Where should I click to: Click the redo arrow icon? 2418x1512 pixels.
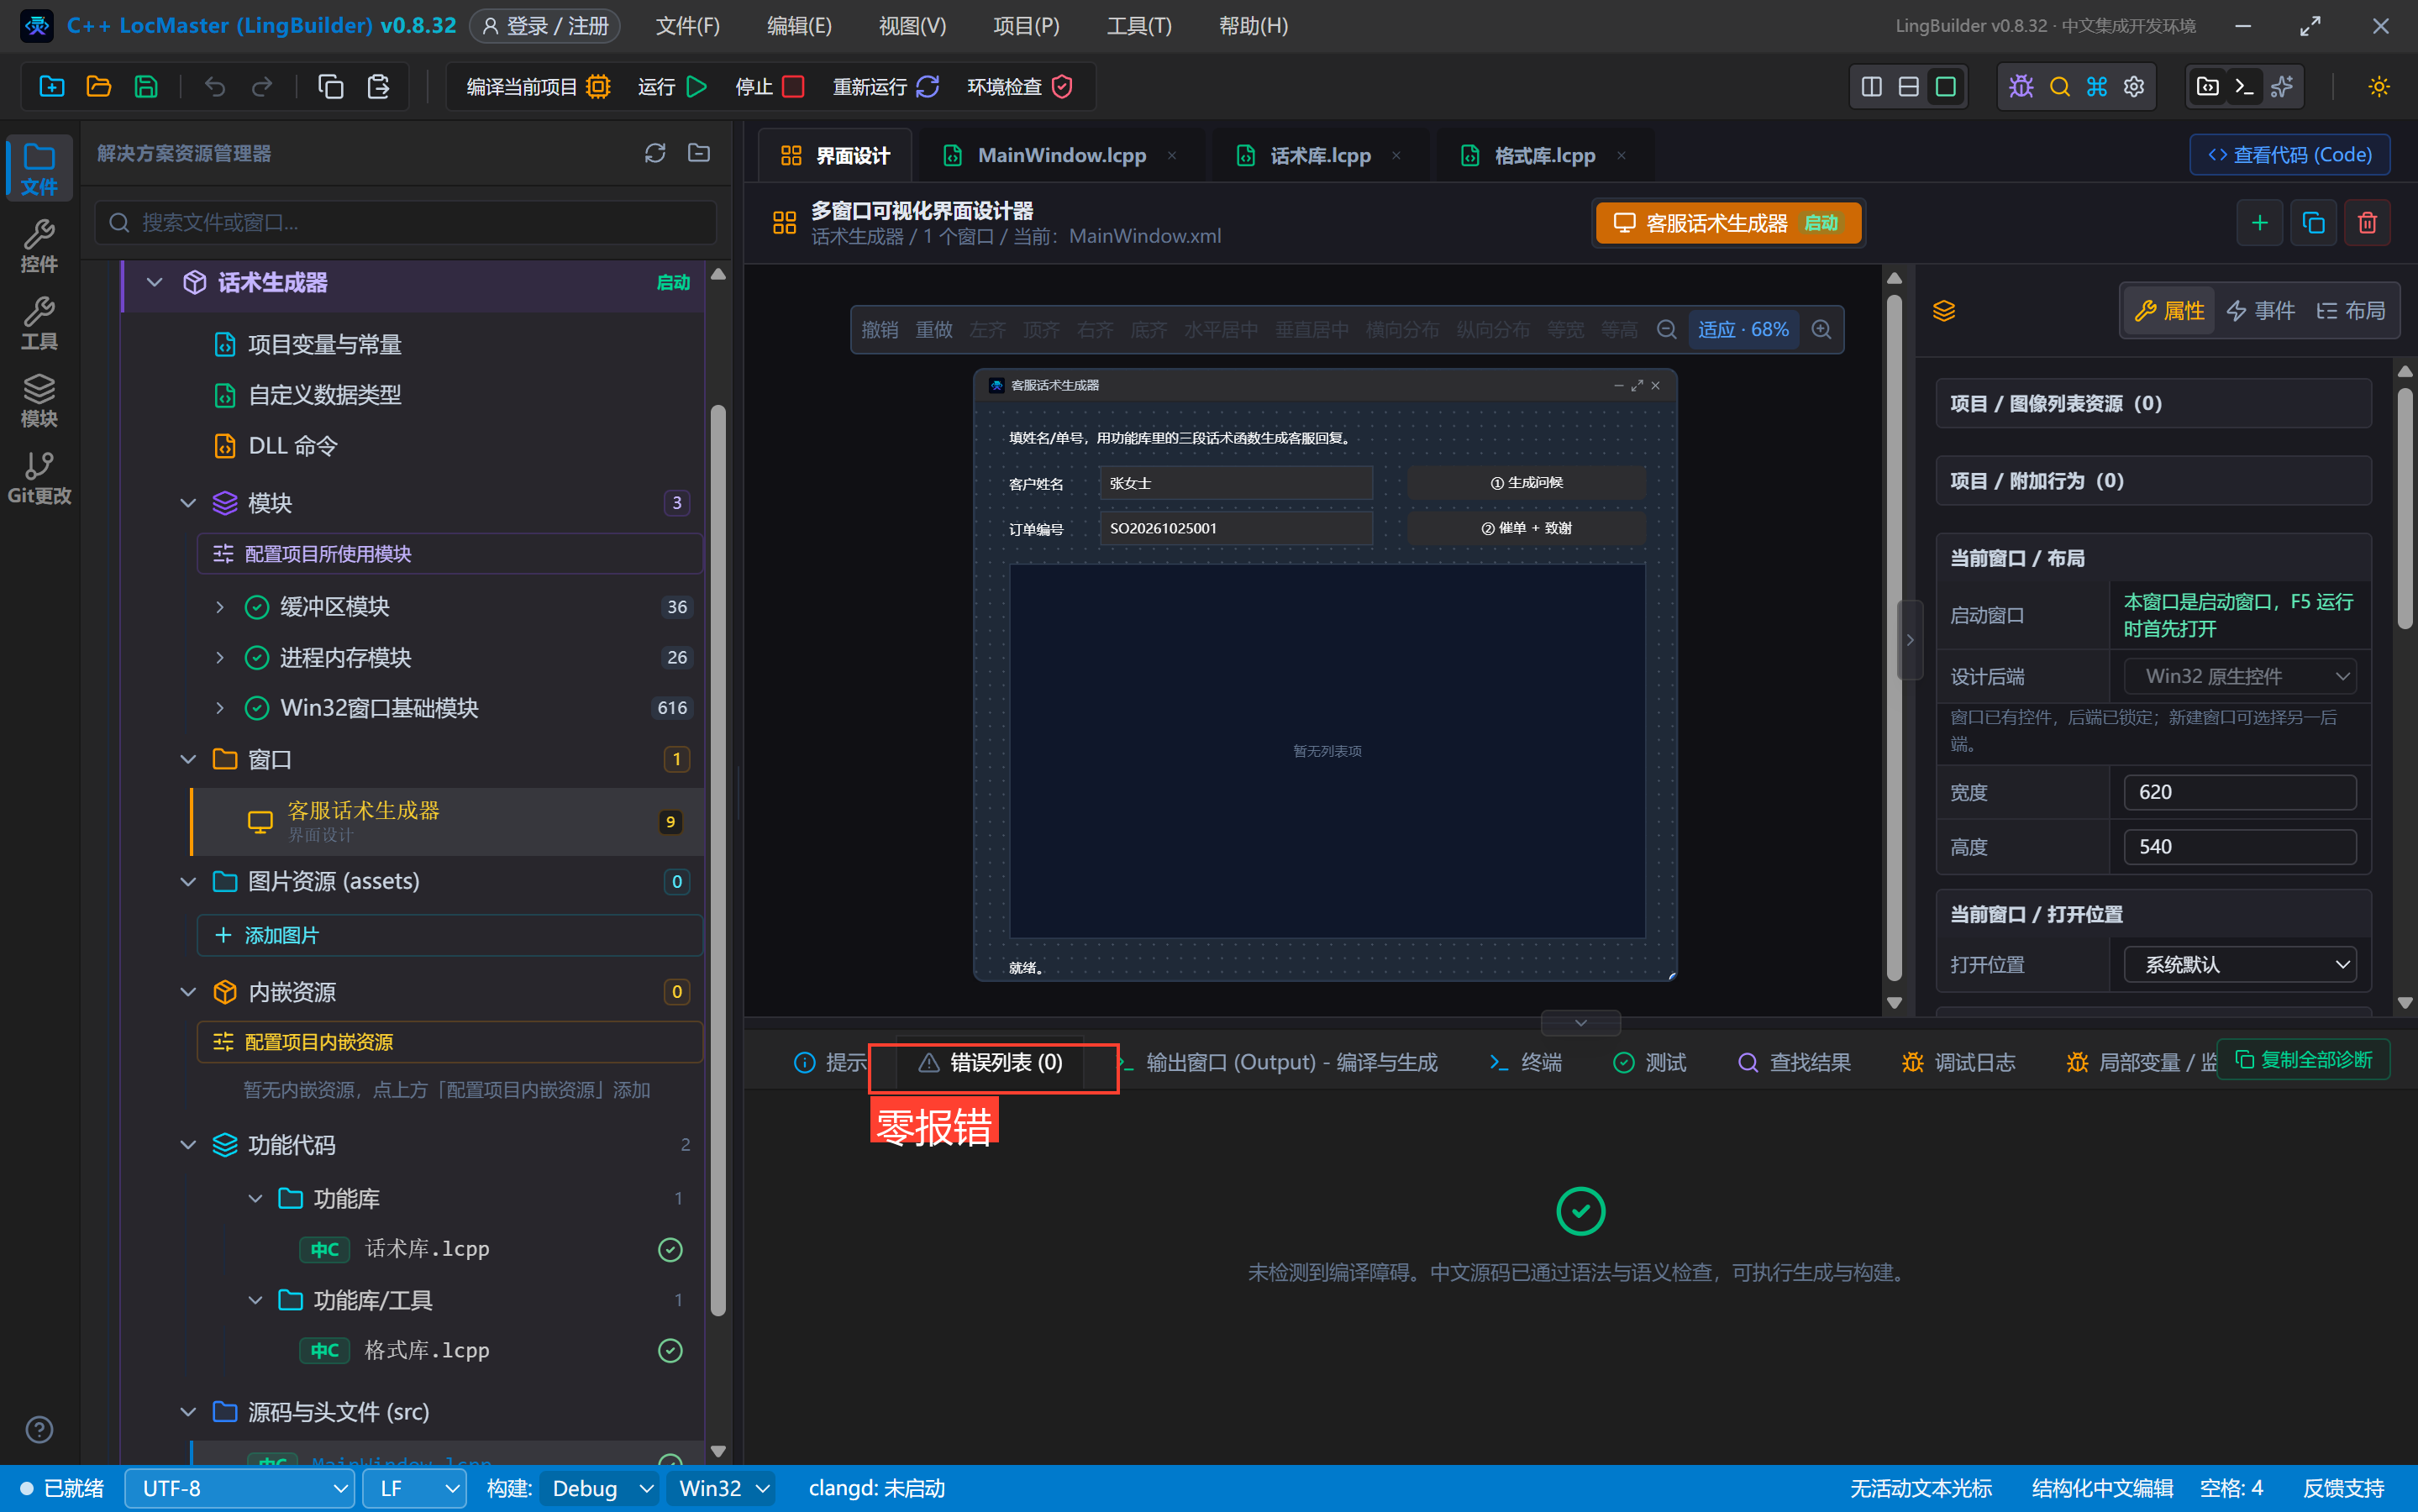pos(262,87)
